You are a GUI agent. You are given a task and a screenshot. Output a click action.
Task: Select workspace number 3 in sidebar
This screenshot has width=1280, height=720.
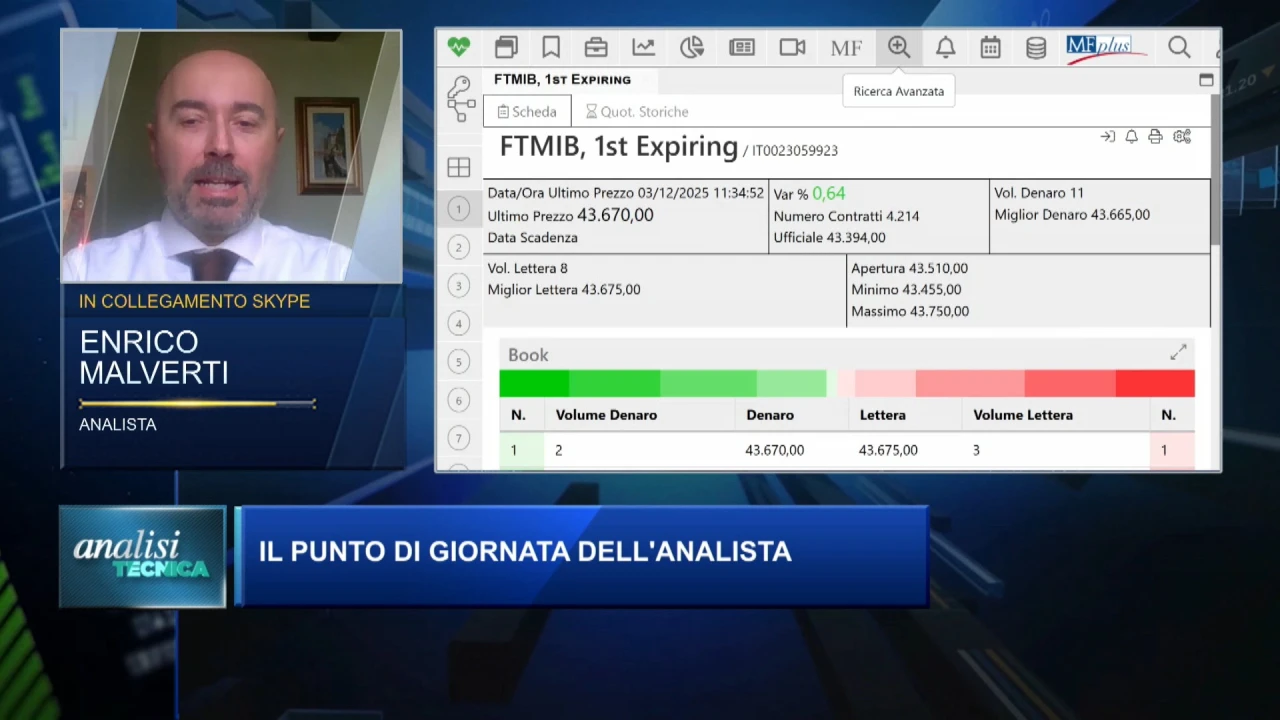point(458,286)
